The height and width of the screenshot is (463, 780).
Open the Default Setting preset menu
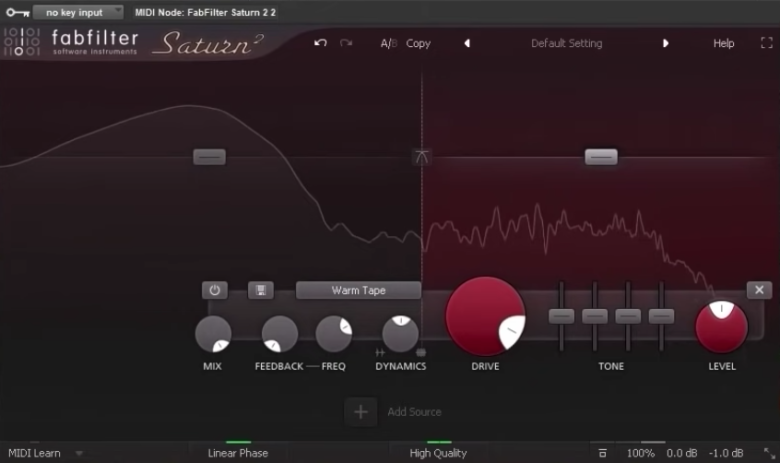[566, 43]
